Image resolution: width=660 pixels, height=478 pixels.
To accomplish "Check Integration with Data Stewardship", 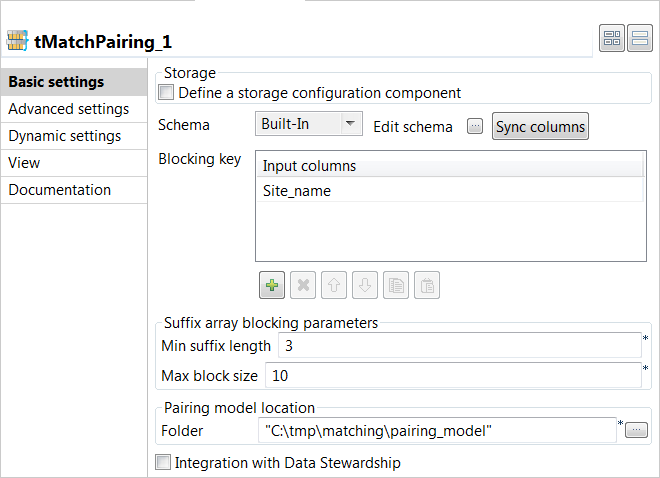I will point(163,463).
